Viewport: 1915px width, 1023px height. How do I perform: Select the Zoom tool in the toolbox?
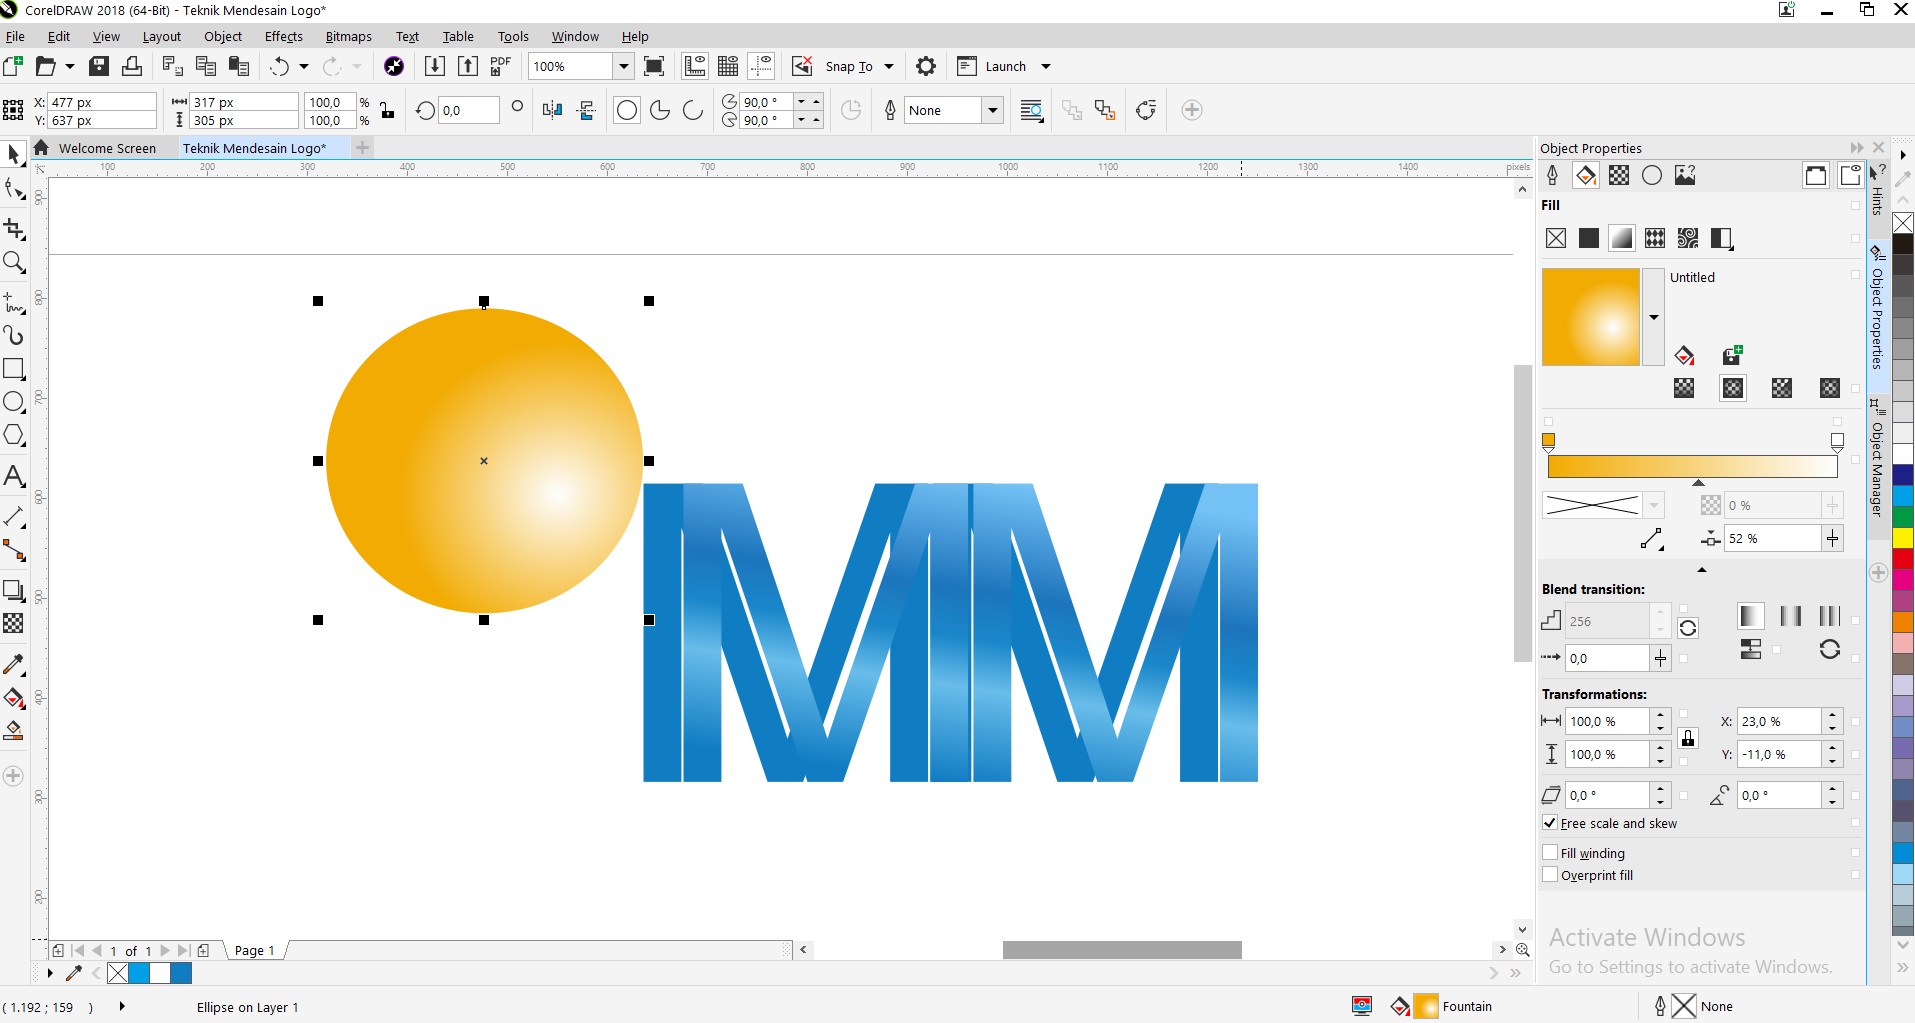(x=14, y=263)
